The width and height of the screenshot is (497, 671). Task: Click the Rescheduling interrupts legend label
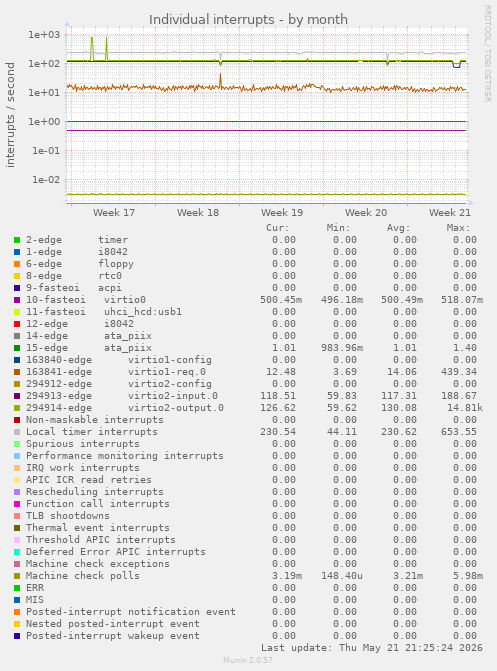(x=95, y=492)
